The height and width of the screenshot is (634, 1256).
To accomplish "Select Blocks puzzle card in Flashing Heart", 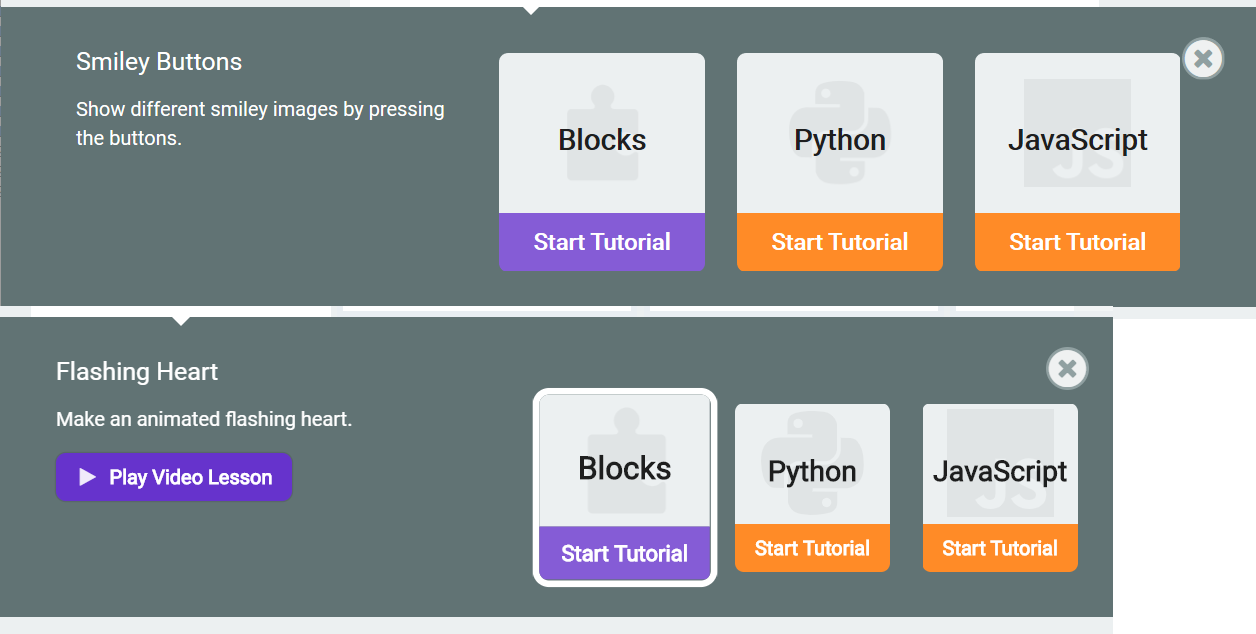I will pyautogui.click(x=625, y=461).
